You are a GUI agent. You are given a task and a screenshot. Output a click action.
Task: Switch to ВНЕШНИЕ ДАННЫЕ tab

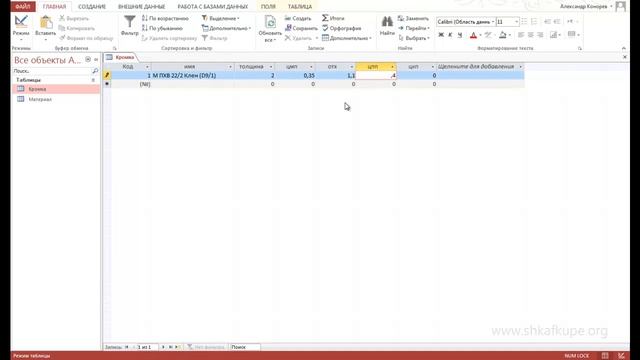pyautogui.click(x=142, y=7)
